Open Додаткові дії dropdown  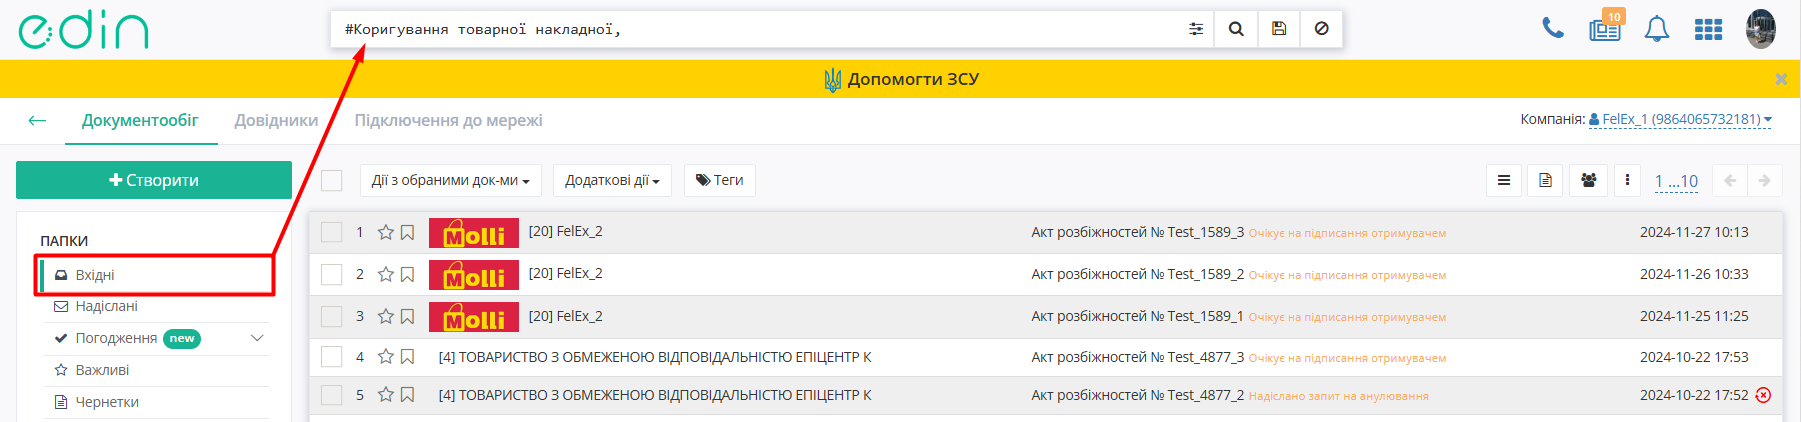click(612, 180)
